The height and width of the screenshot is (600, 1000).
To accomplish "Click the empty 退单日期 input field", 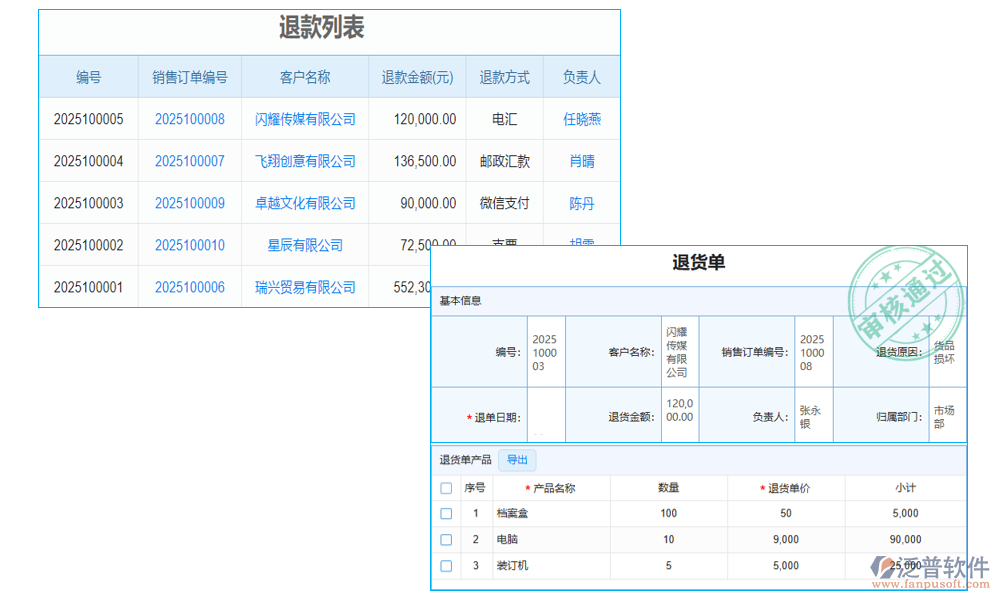I will (x=546, y=414).
